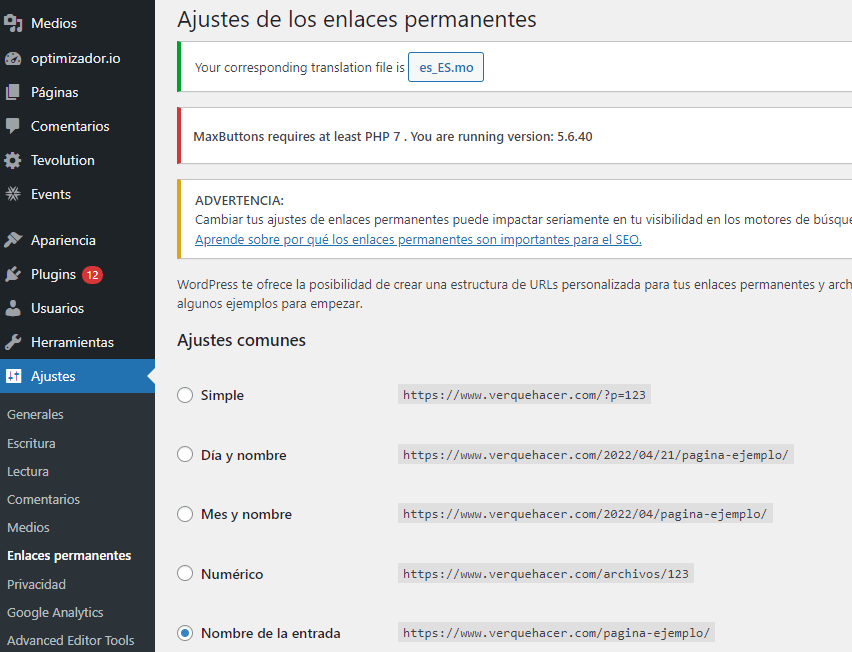The height and width of the screenshot is (652, 852).
Task: Click the Plugins 12 updates badge
Action: tap(92, 275)
